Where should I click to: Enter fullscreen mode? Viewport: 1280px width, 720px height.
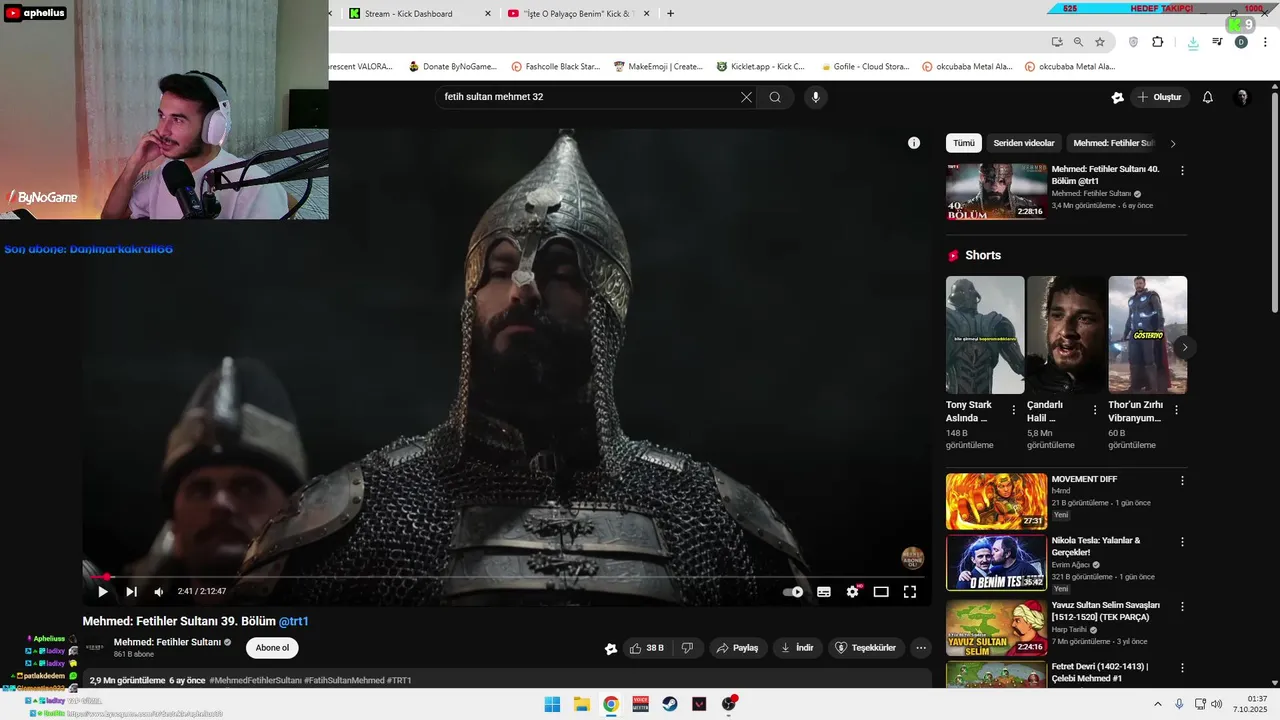[910, 592]
